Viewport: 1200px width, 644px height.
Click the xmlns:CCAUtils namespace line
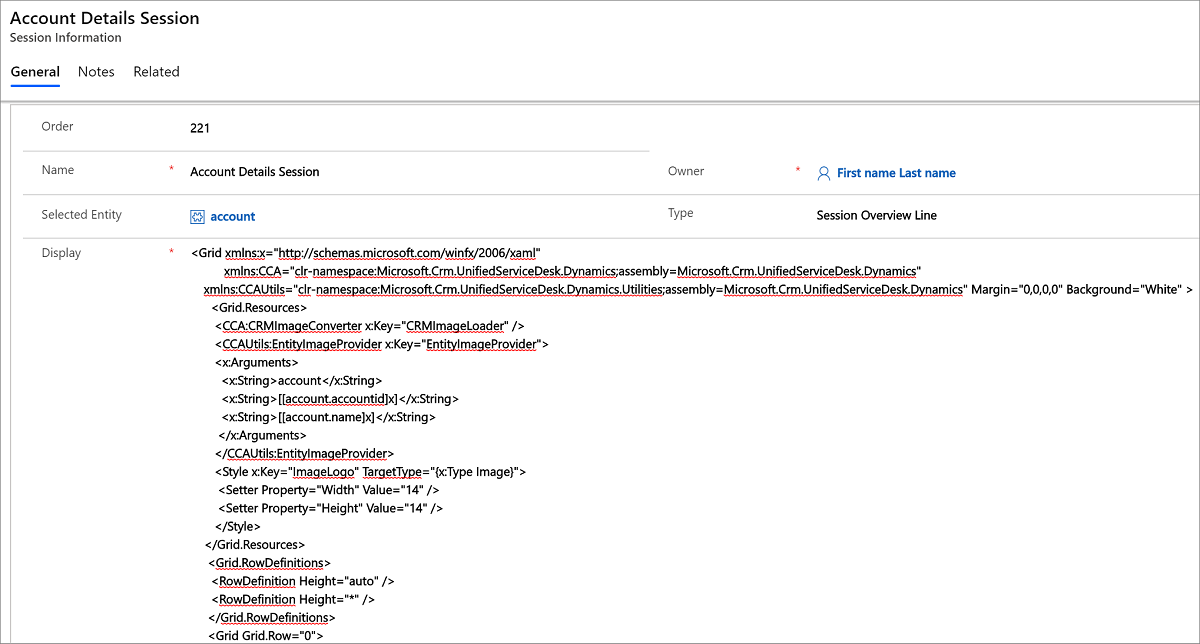[697, 289]
